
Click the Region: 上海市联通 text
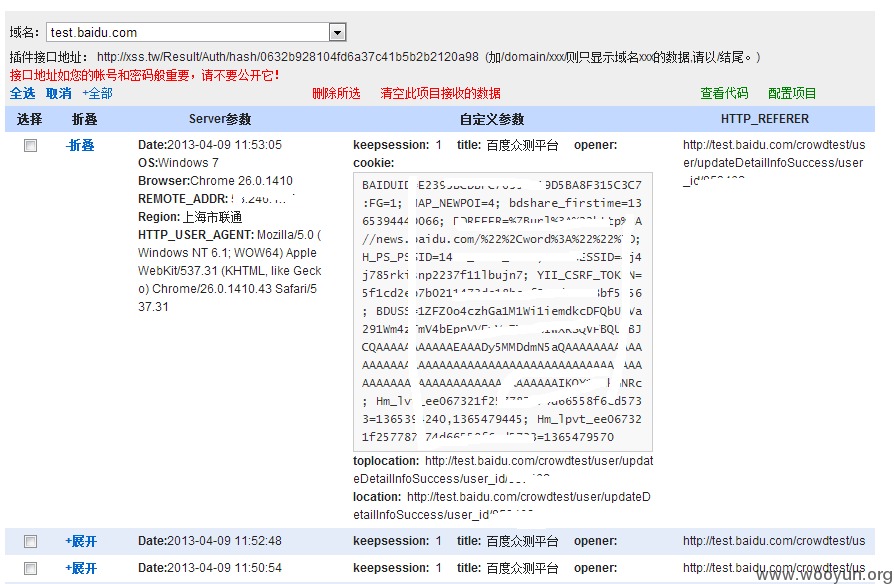190,217
